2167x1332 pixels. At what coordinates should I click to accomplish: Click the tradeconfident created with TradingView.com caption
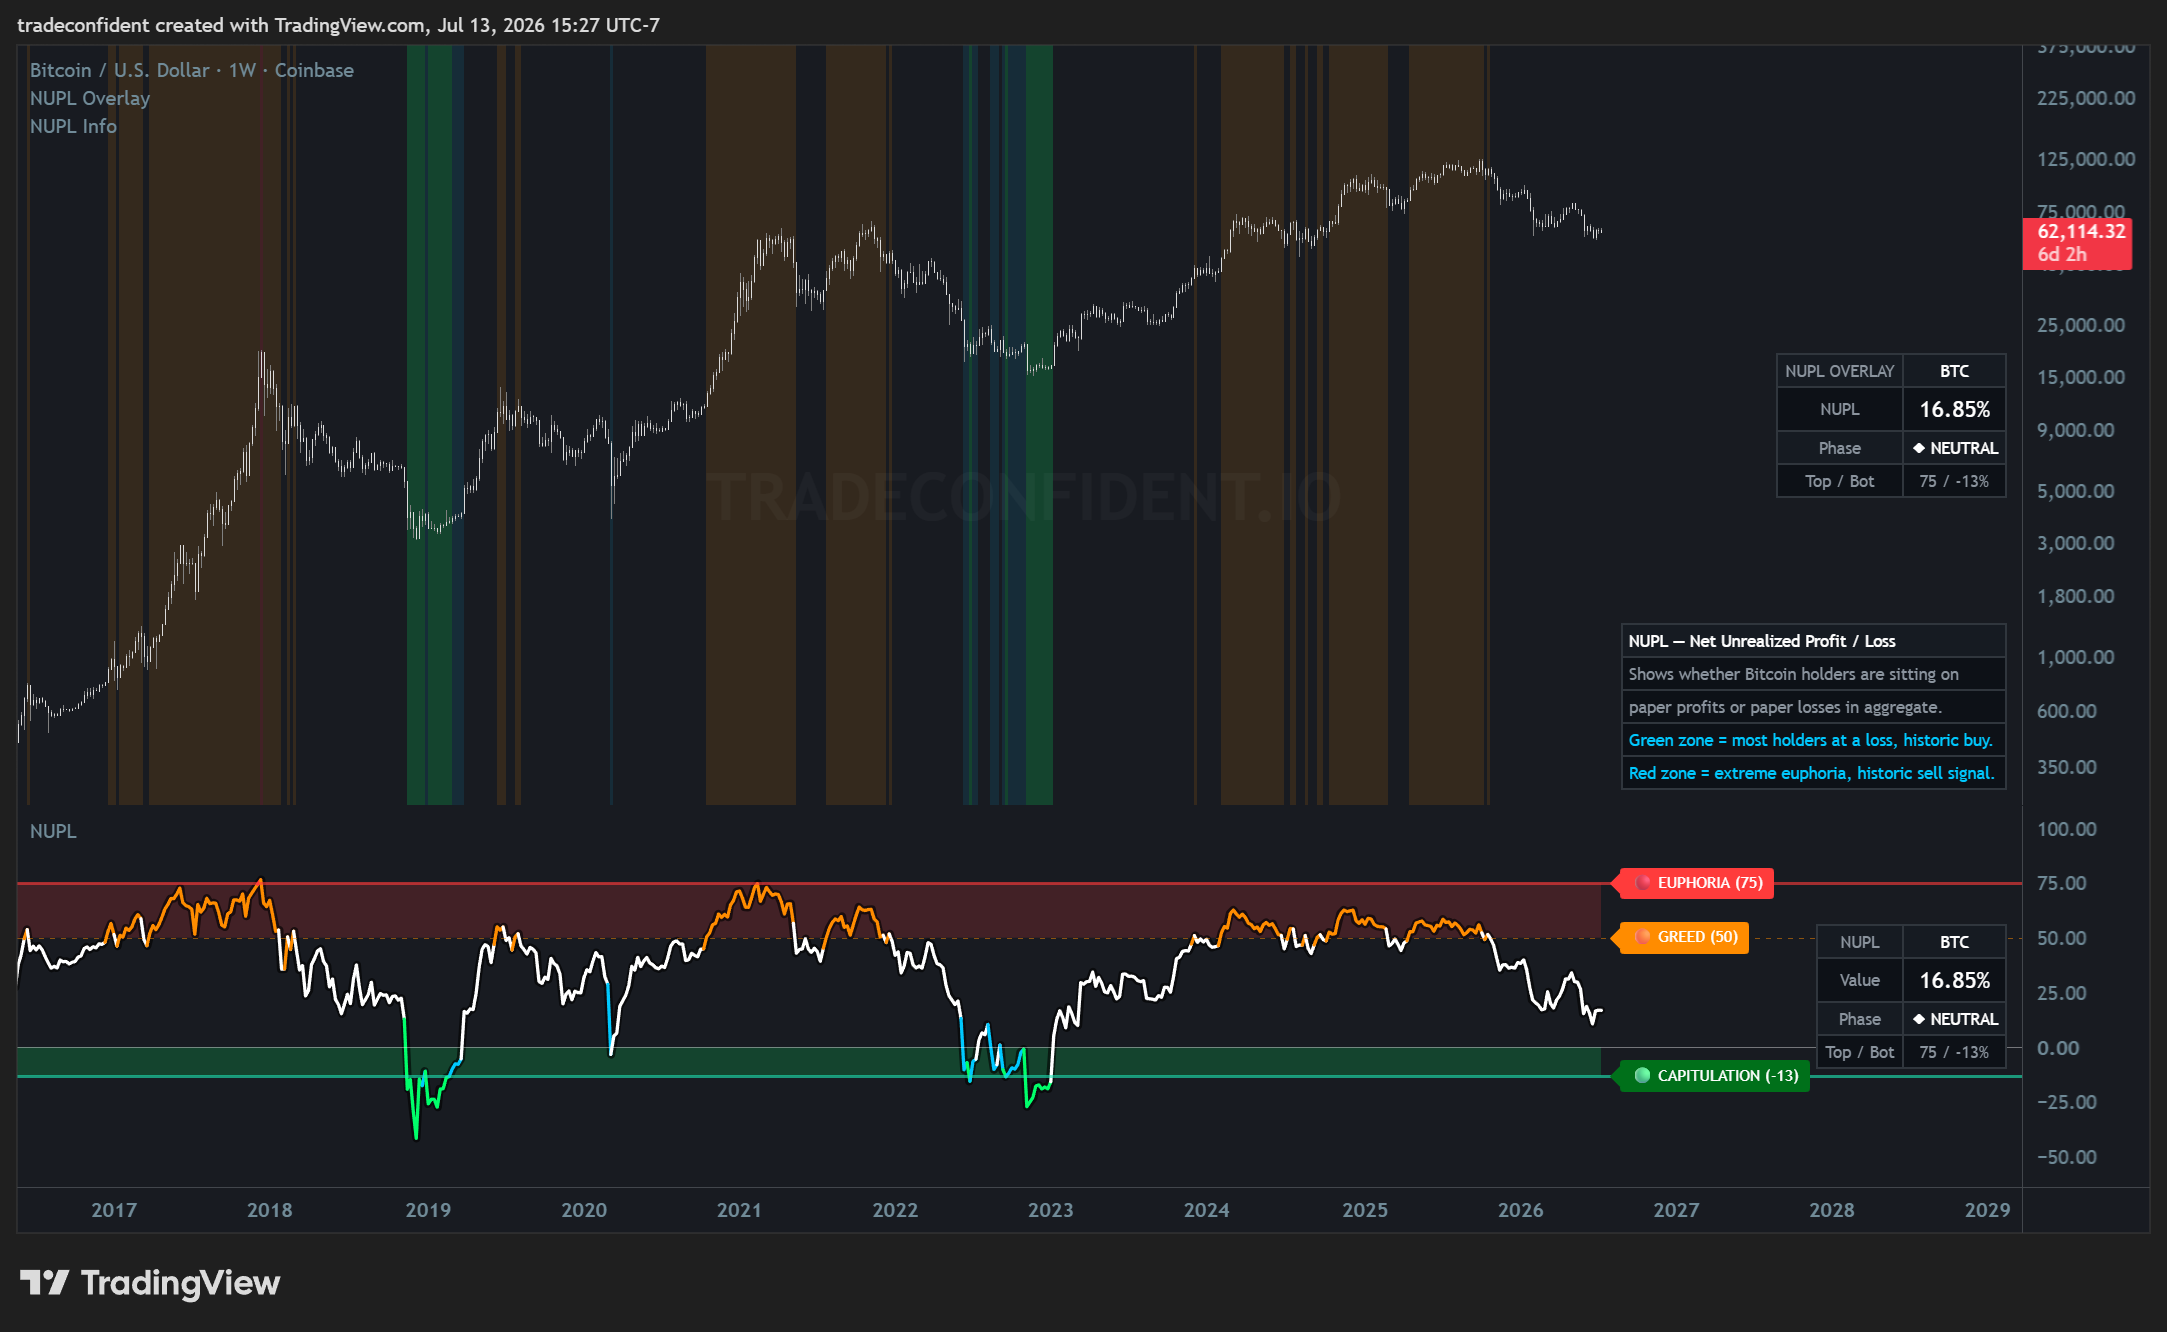(338, 25)
